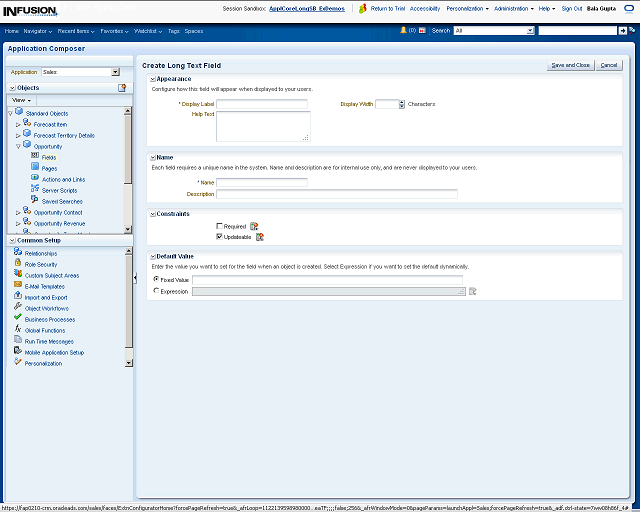Screen dimensions: 640x512
Task: Open Object Workflows setup item
Action: [46, 308]
